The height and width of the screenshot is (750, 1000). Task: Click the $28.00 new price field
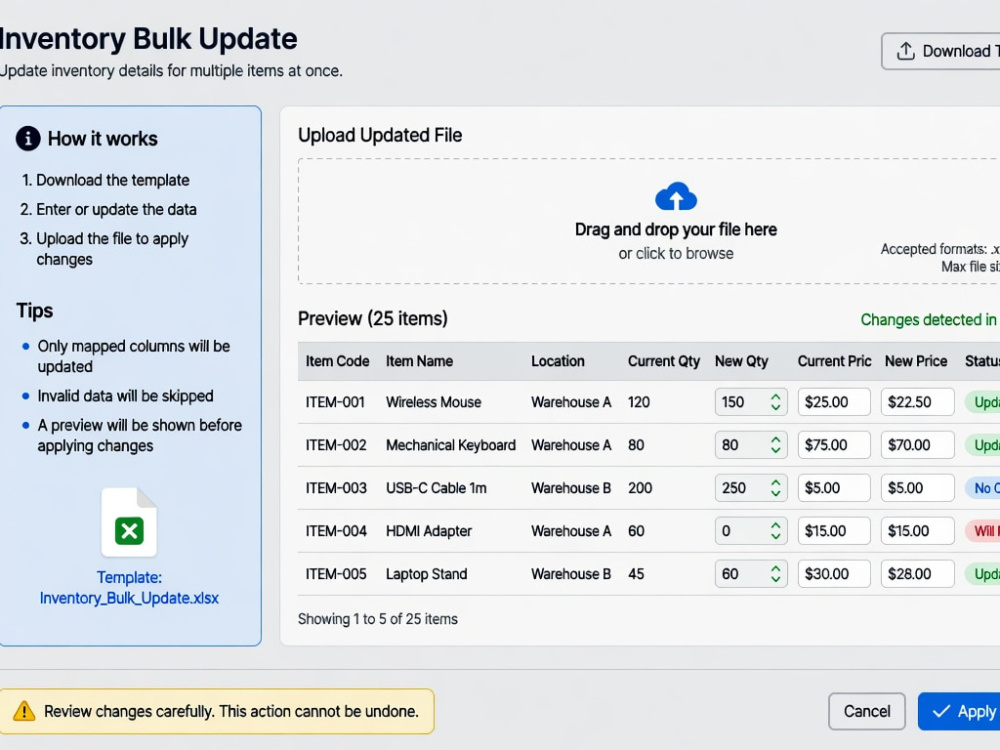pos(918,574)
